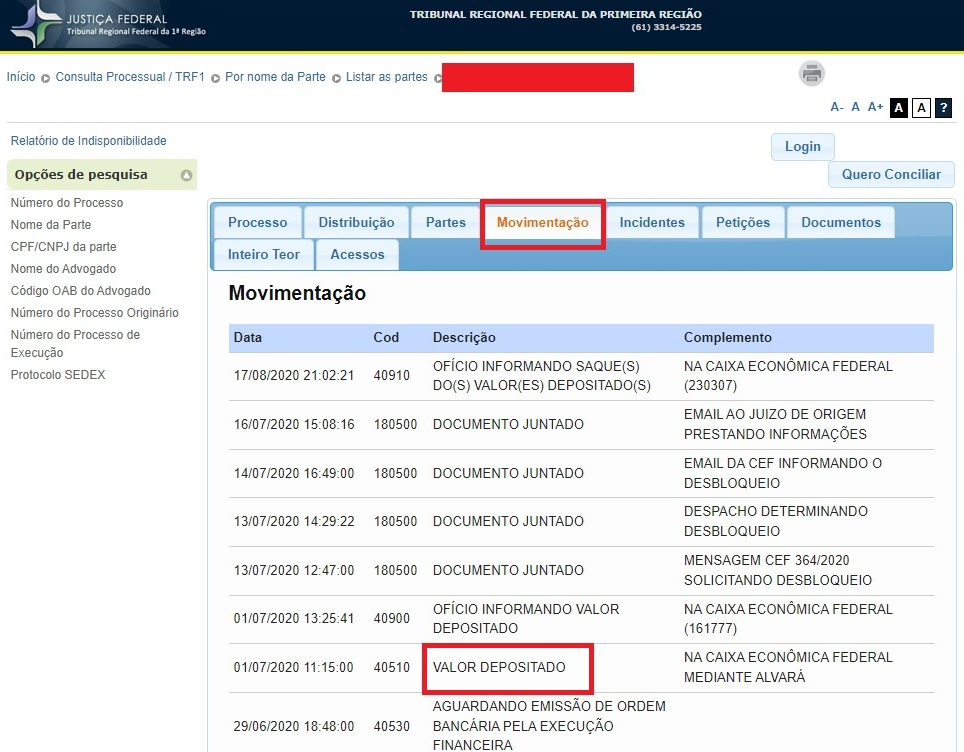Open Relatório de Indisponibilidade link
This screenshot has height=752, width=964.
(89, 141)
